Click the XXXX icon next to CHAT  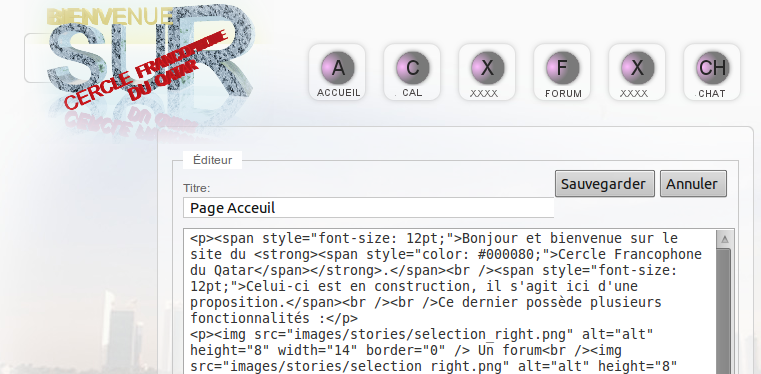pos(637,72)
